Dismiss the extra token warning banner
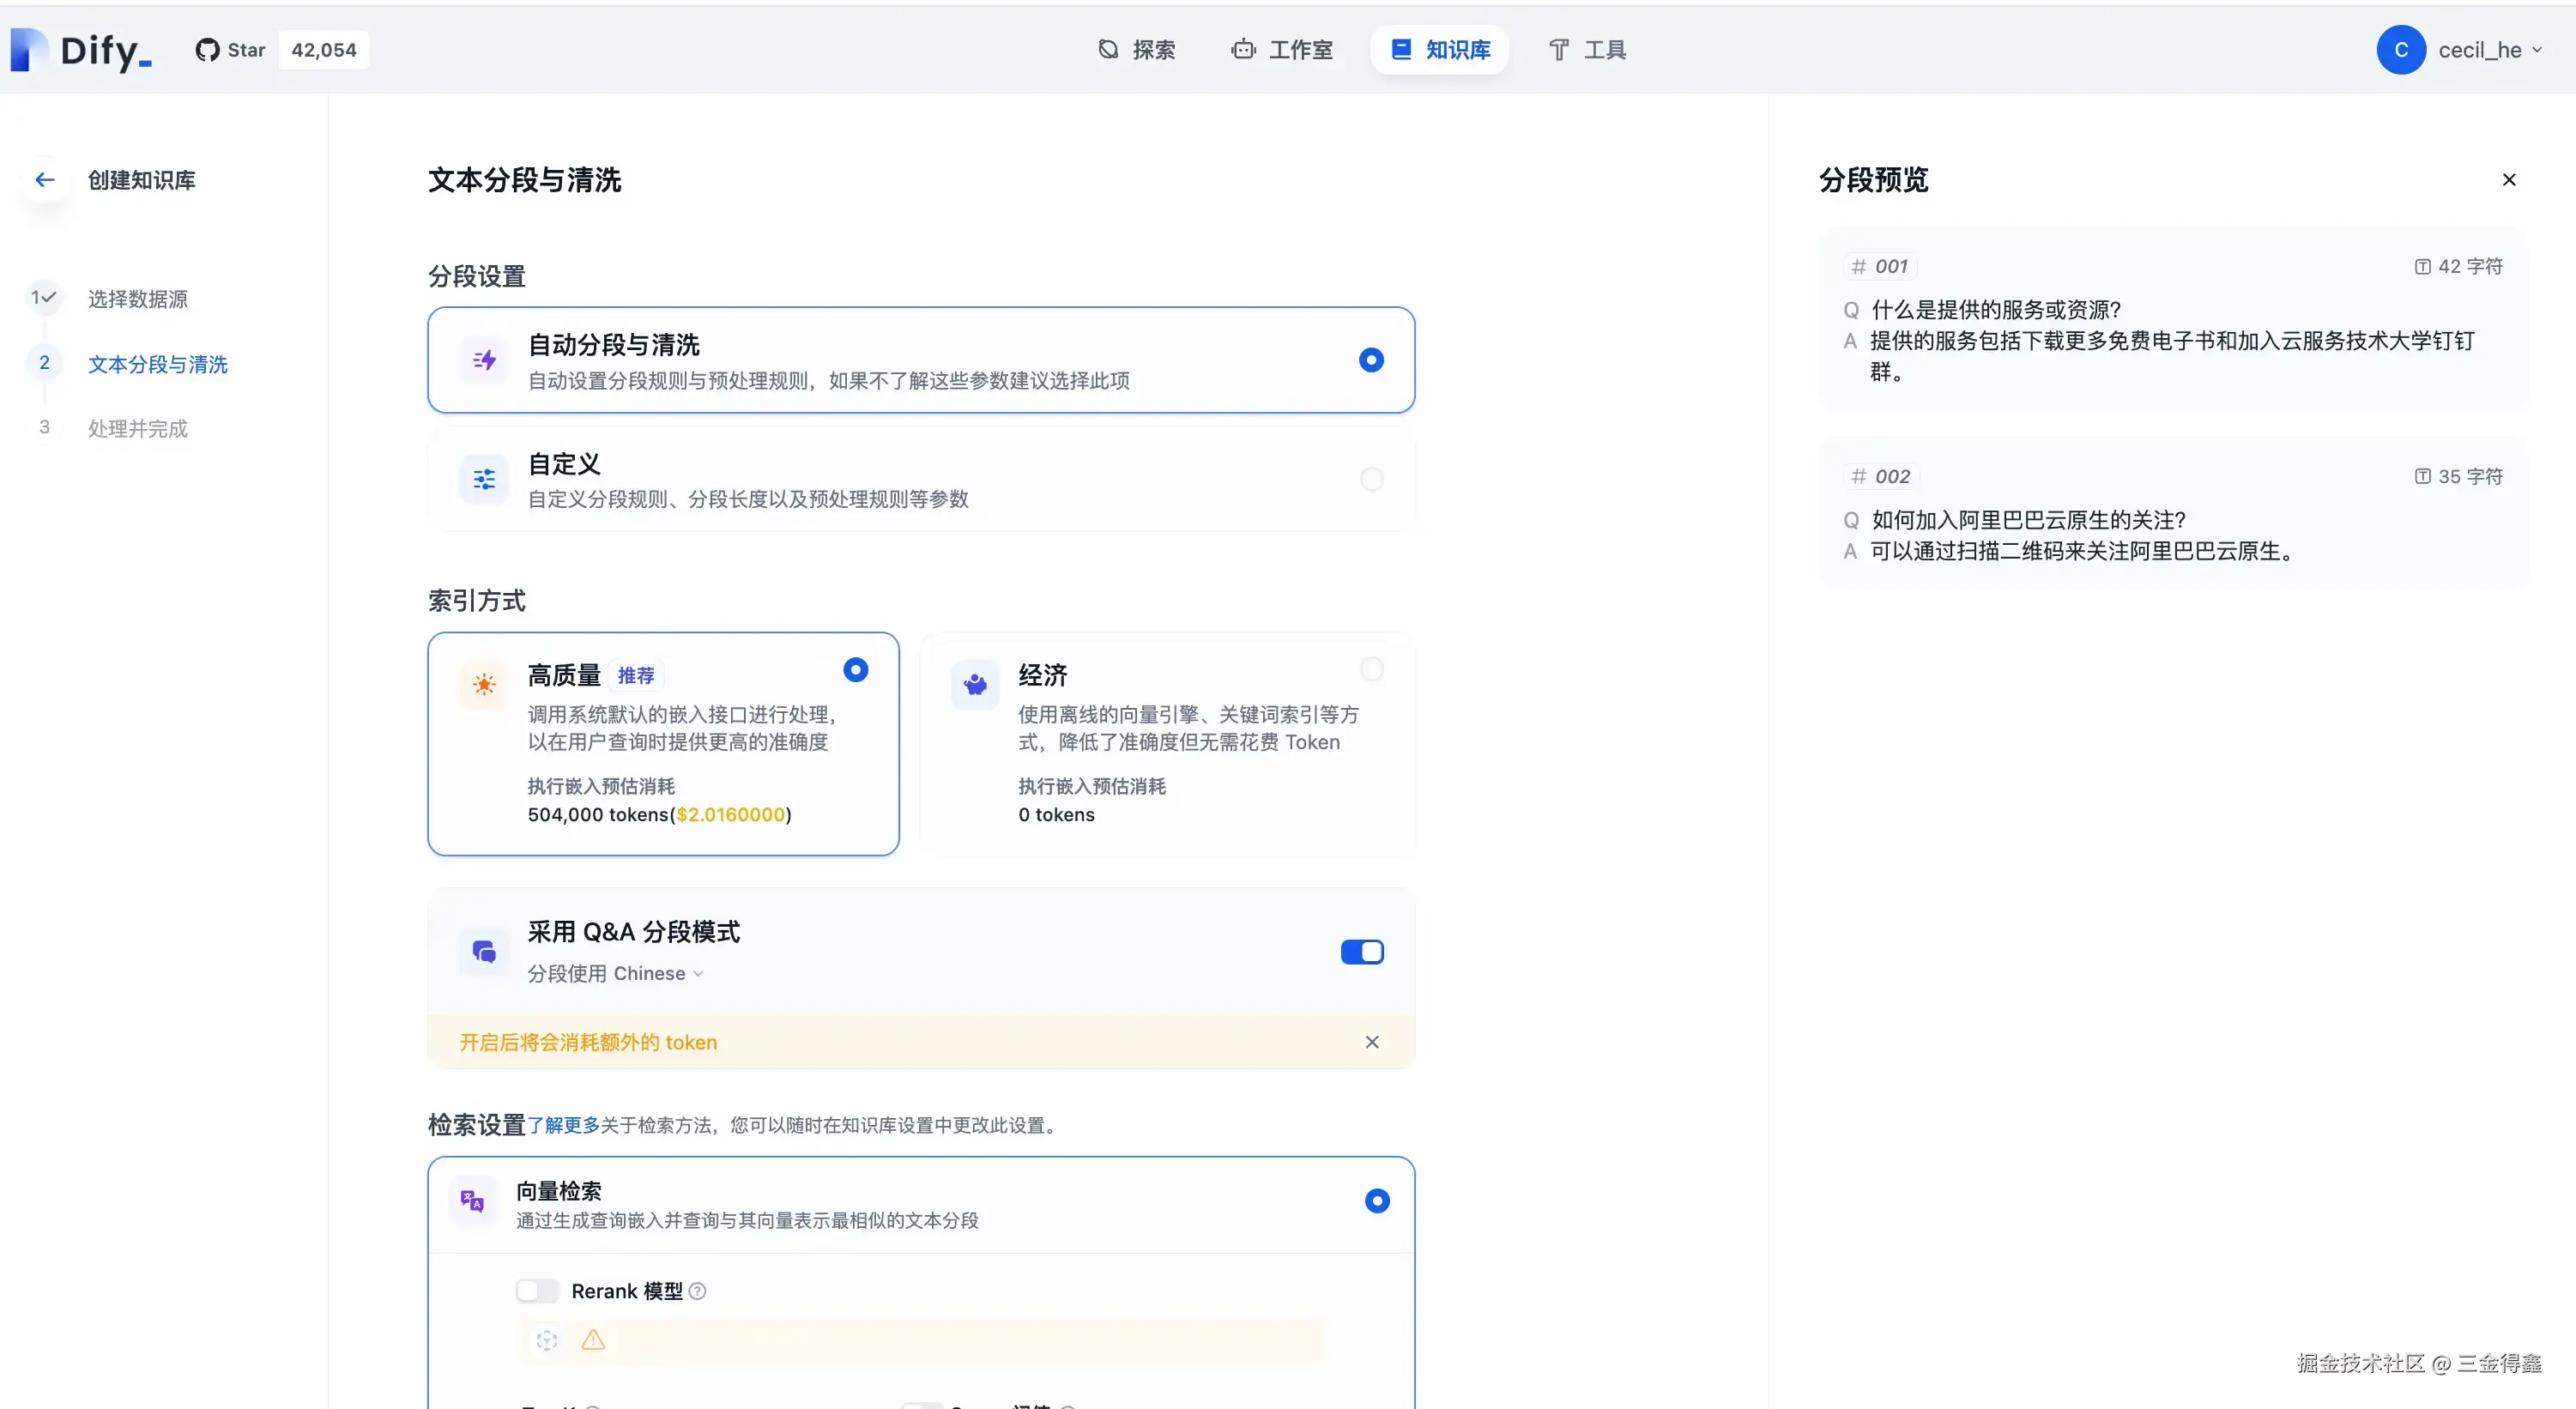This screenshot has height=1409, width=2576. pyautogui.click(x=1372, y=1042)
